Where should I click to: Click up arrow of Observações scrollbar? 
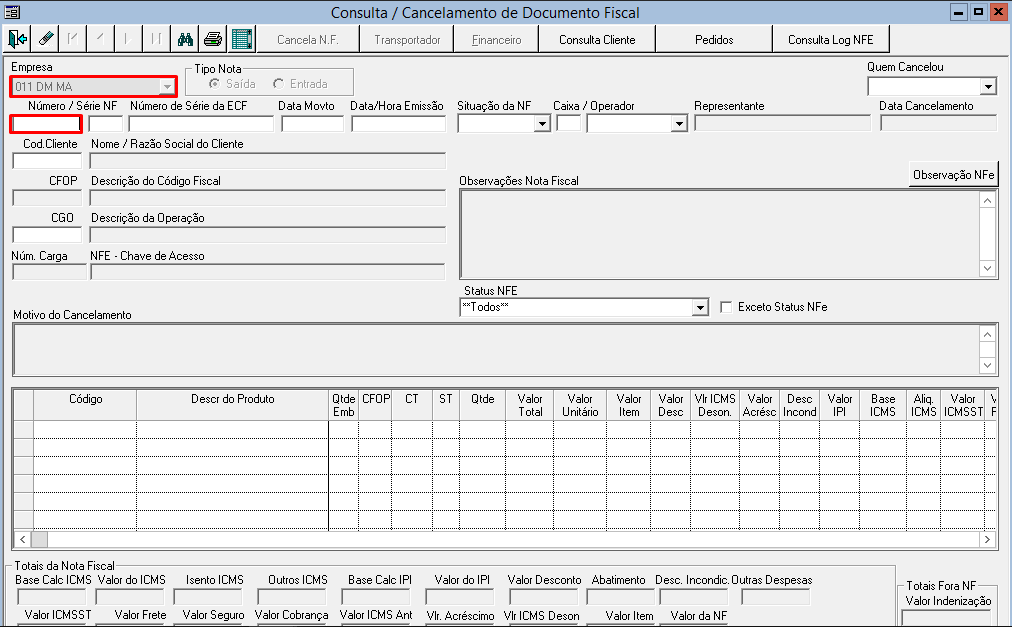(x=987, y=201)
